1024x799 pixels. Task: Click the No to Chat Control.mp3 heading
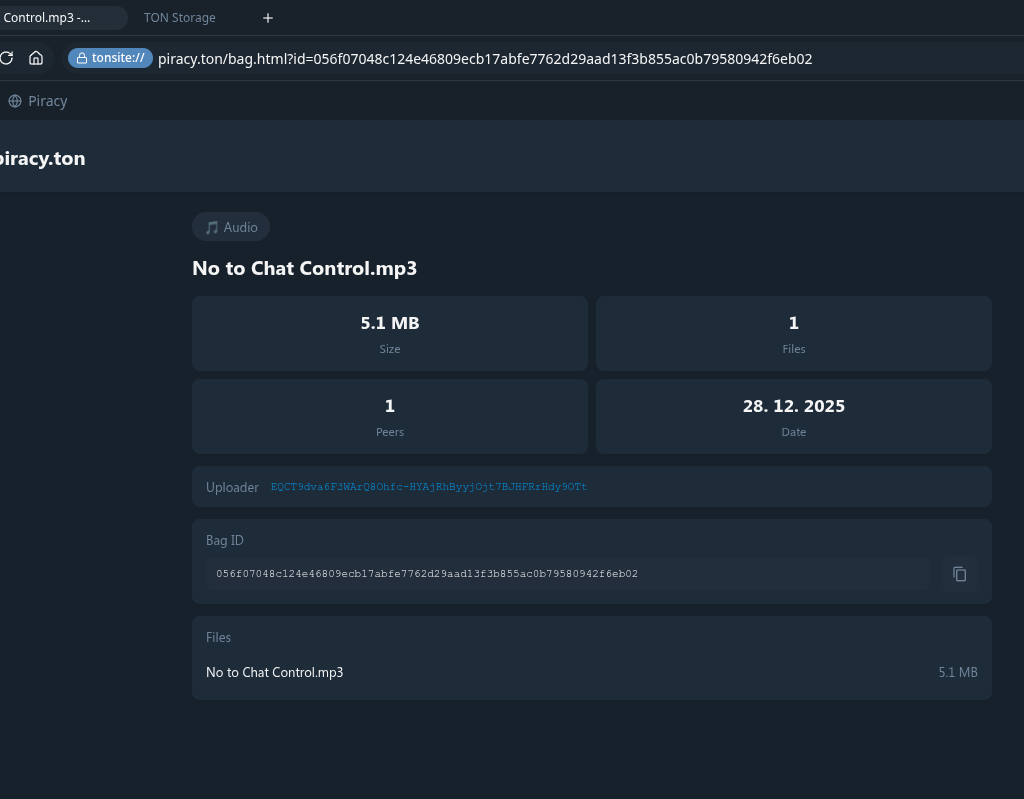[x=304, y=268]
